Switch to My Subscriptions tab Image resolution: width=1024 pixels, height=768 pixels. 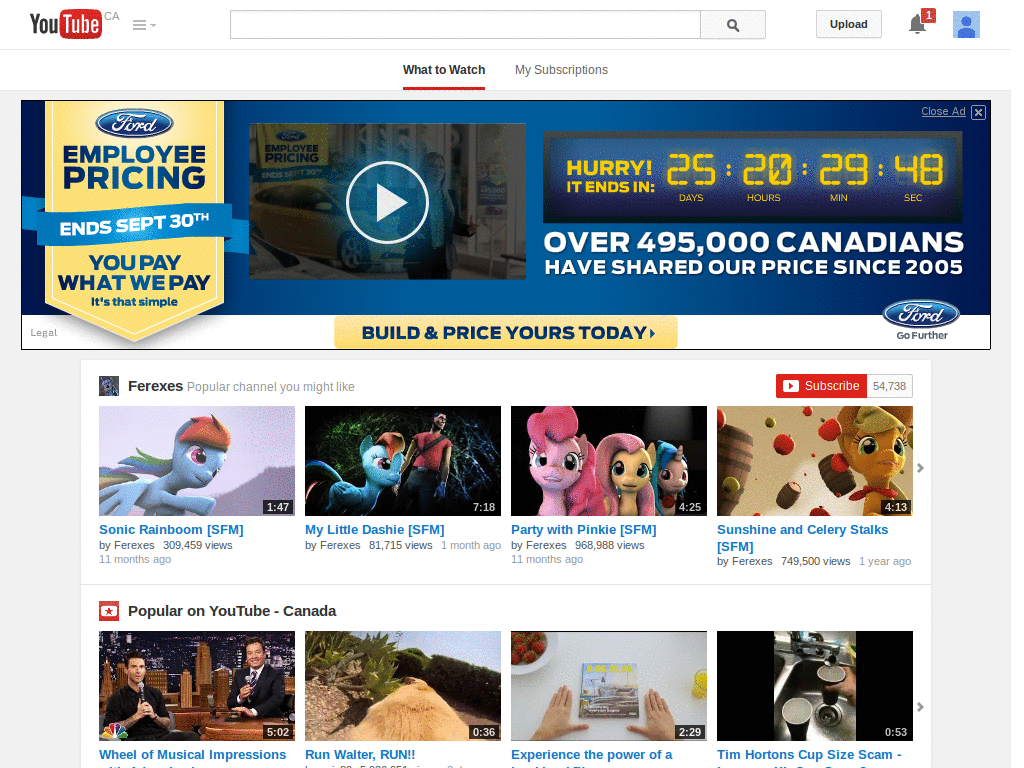coord(561,70)
